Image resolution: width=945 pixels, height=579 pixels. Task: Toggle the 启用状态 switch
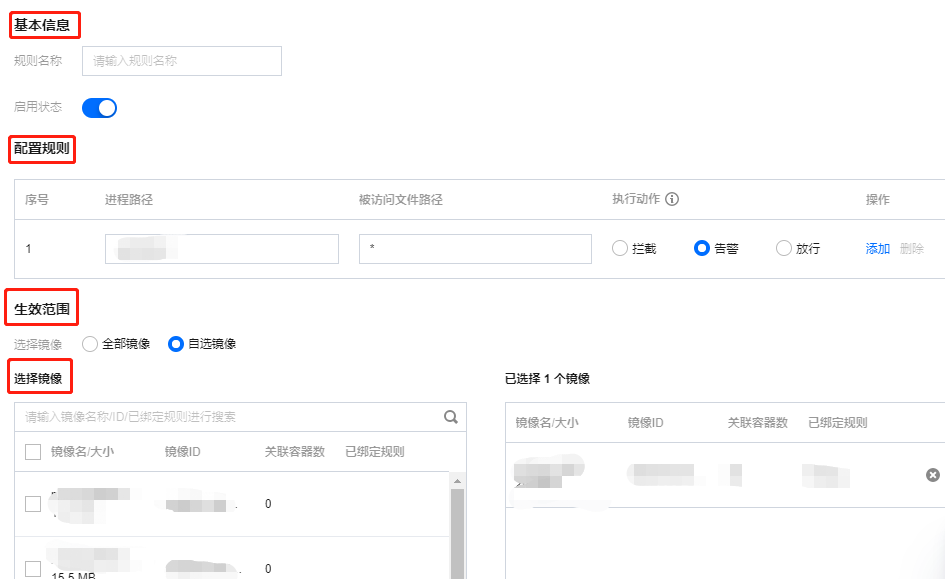click(99, 107)
